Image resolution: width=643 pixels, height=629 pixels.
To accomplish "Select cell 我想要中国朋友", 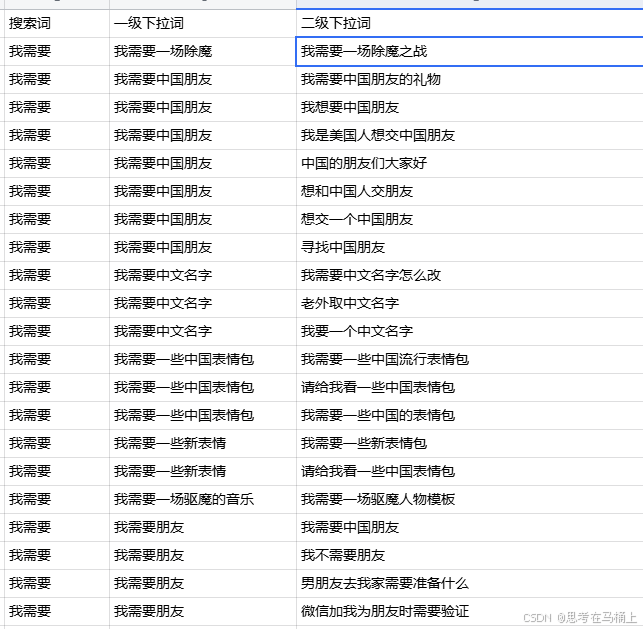I will pos(470,107).
